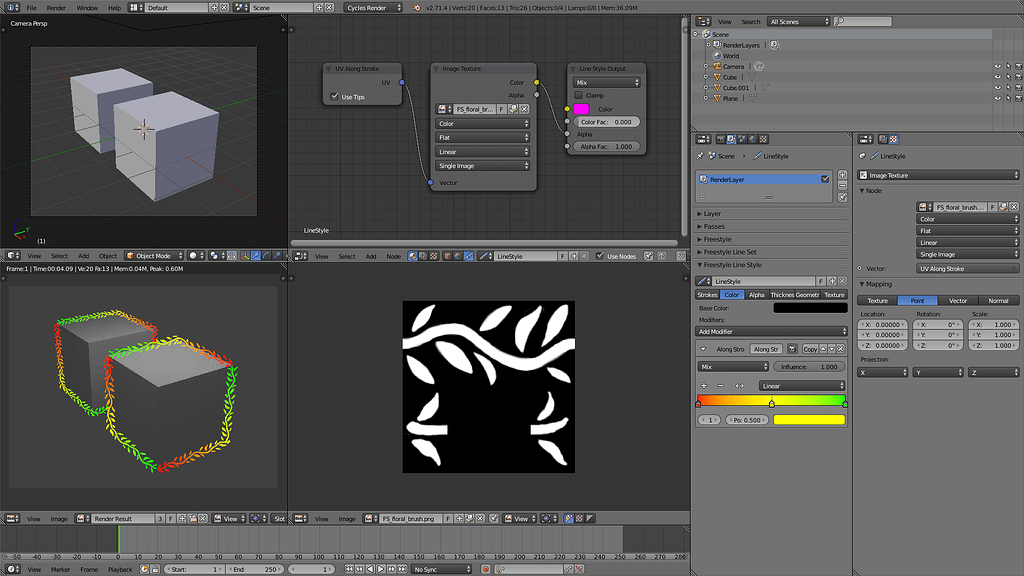Image resolution: width=1024 pixels, height=576 pixels.
Task: Enable the Clamp checkbox in Line Style Output node
Action: click(578, 95)
